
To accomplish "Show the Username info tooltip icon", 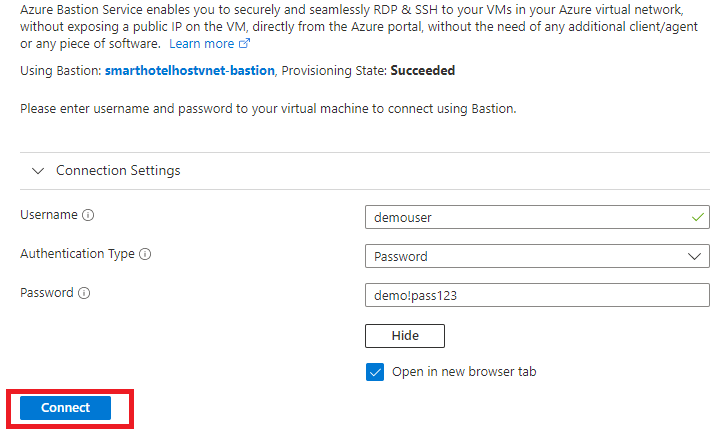I will (88, 215).
